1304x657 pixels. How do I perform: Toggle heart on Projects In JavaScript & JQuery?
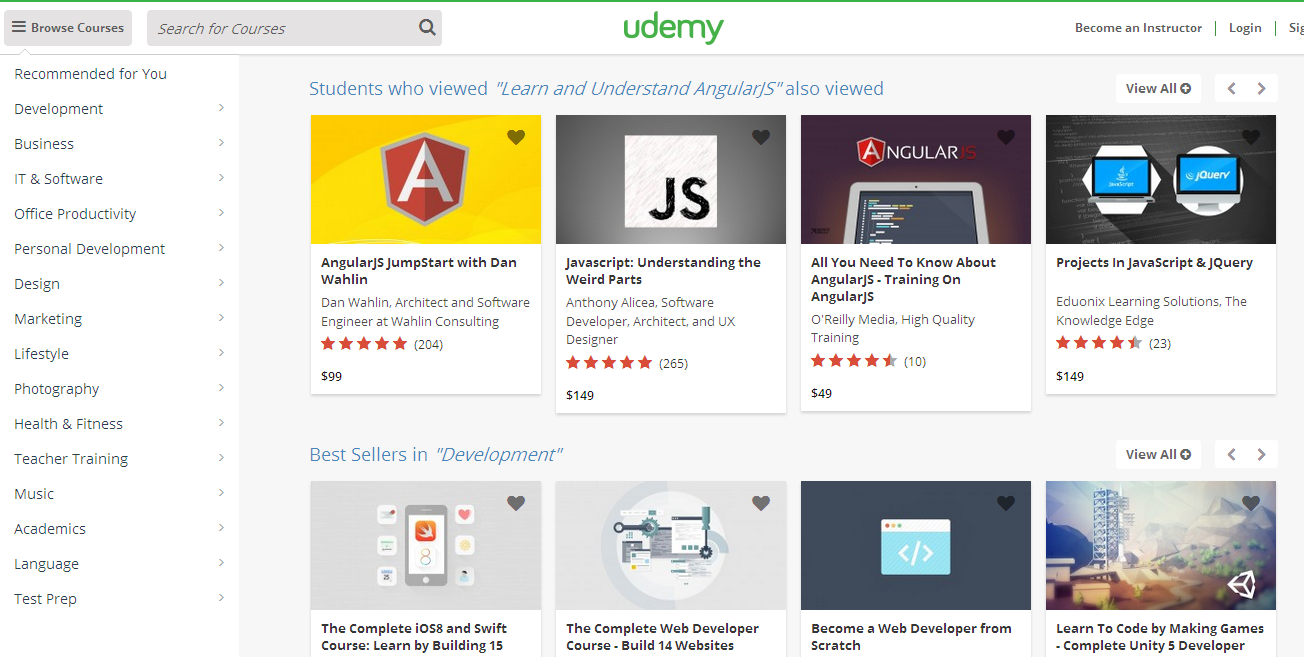[1251, 137]
